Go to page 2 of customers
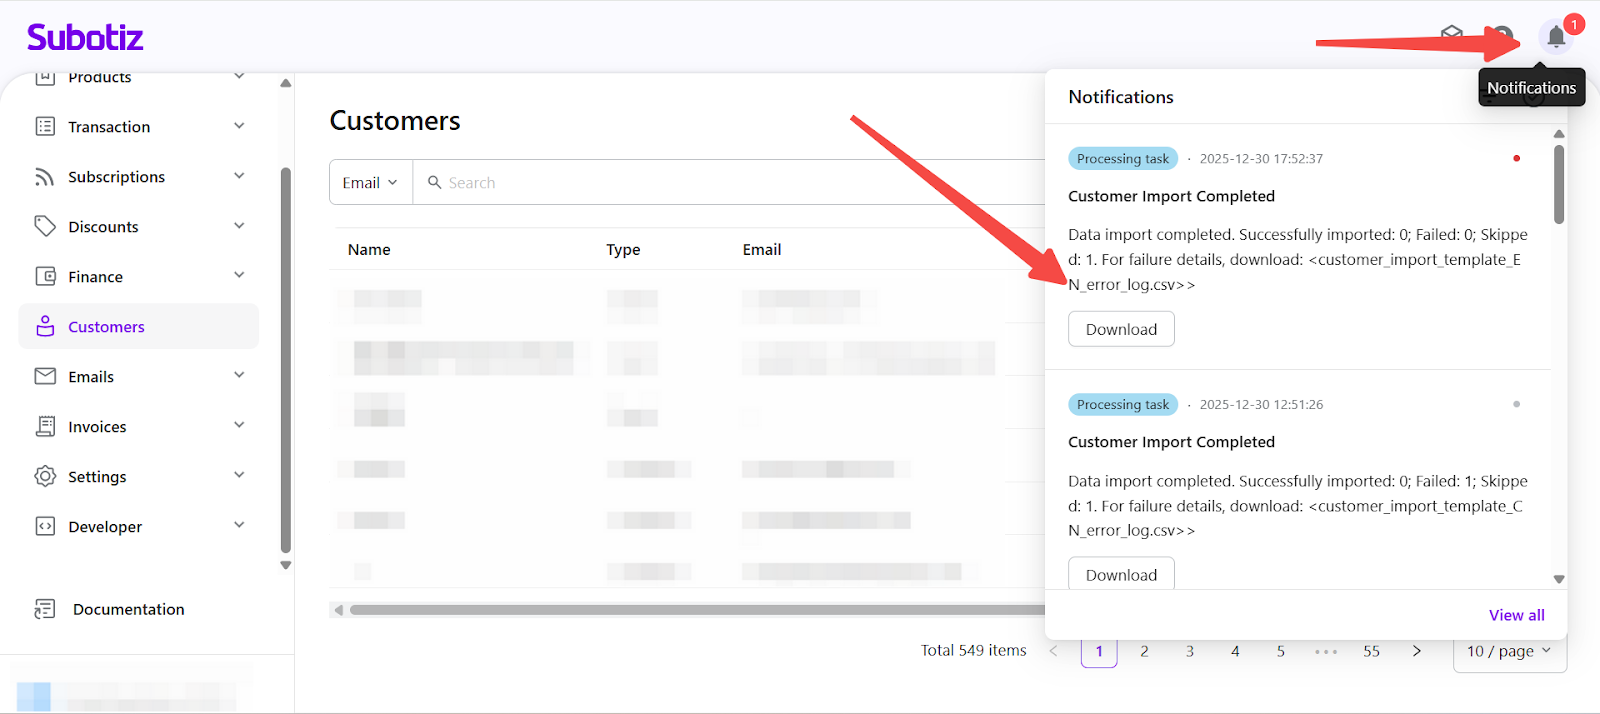 point(1144,651)
